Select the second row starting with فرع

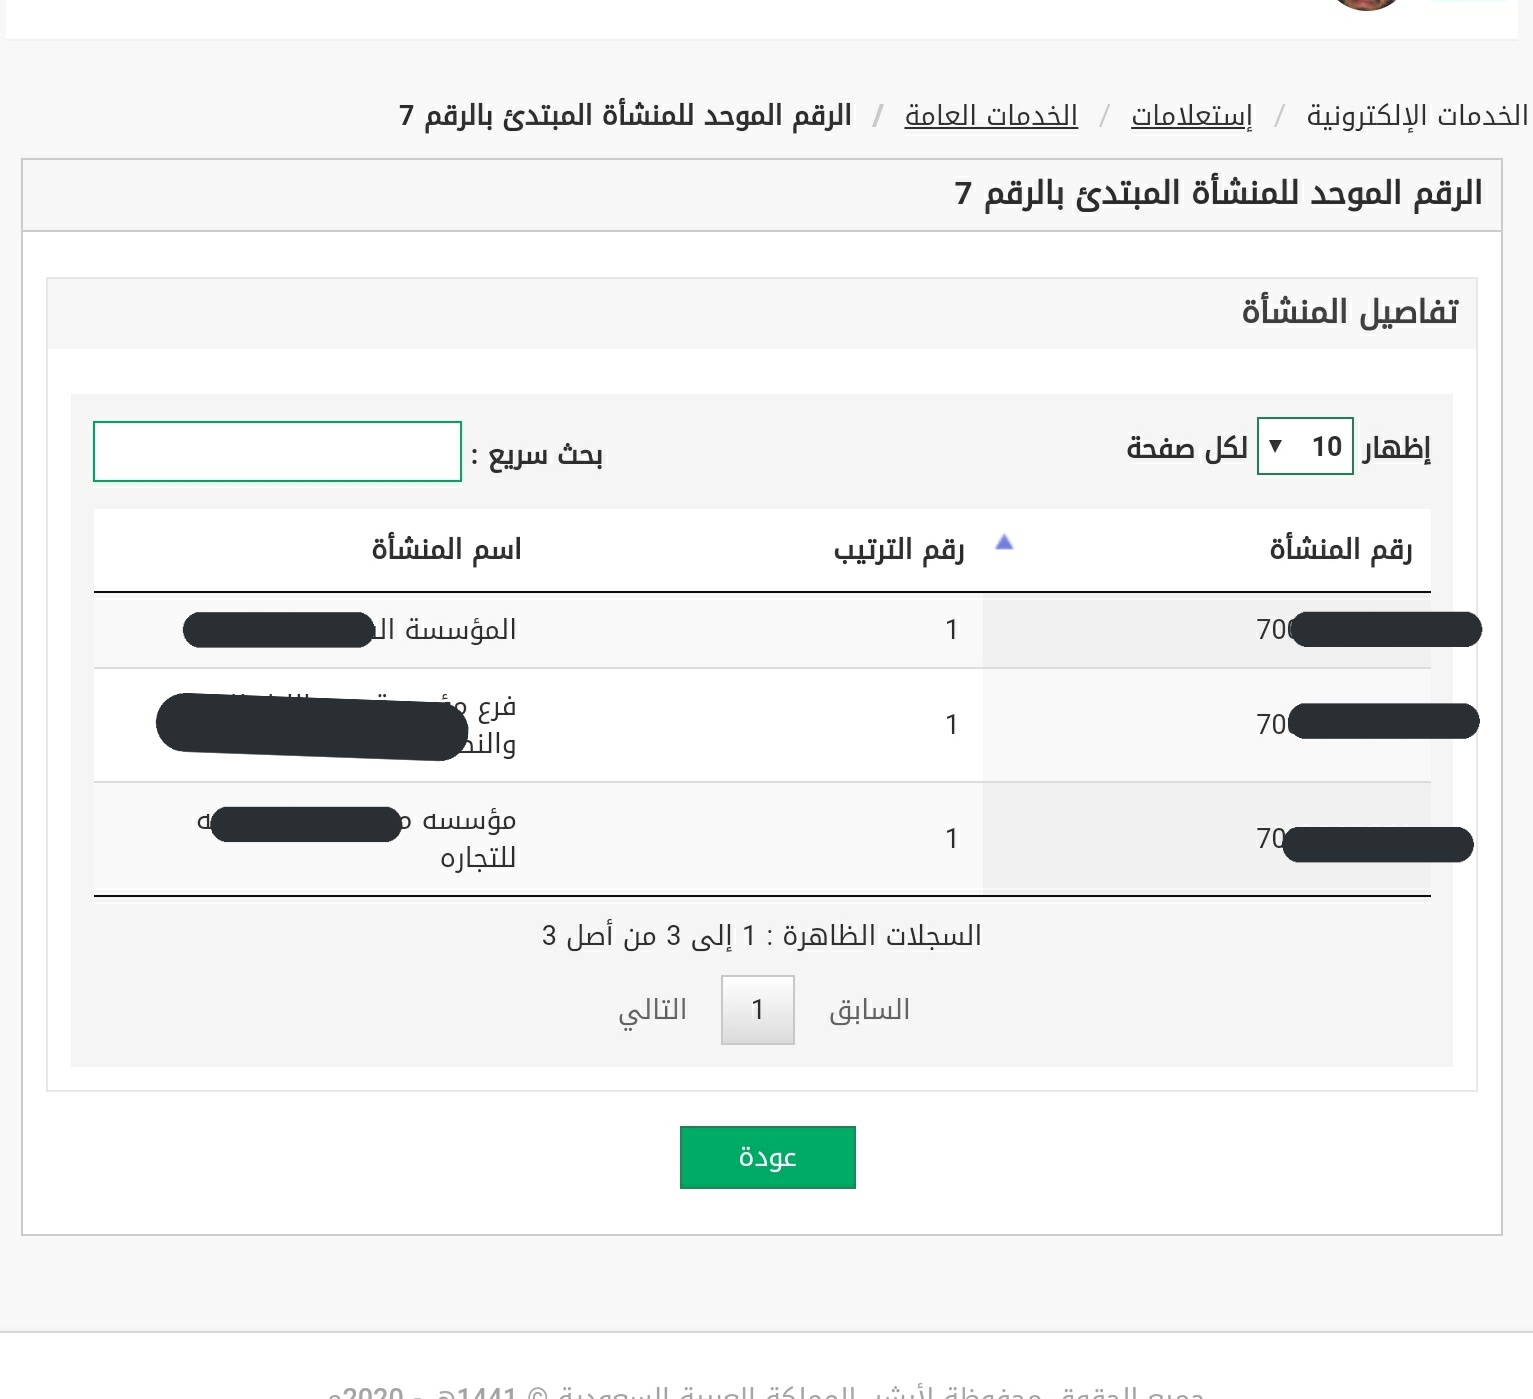point(762,725)
